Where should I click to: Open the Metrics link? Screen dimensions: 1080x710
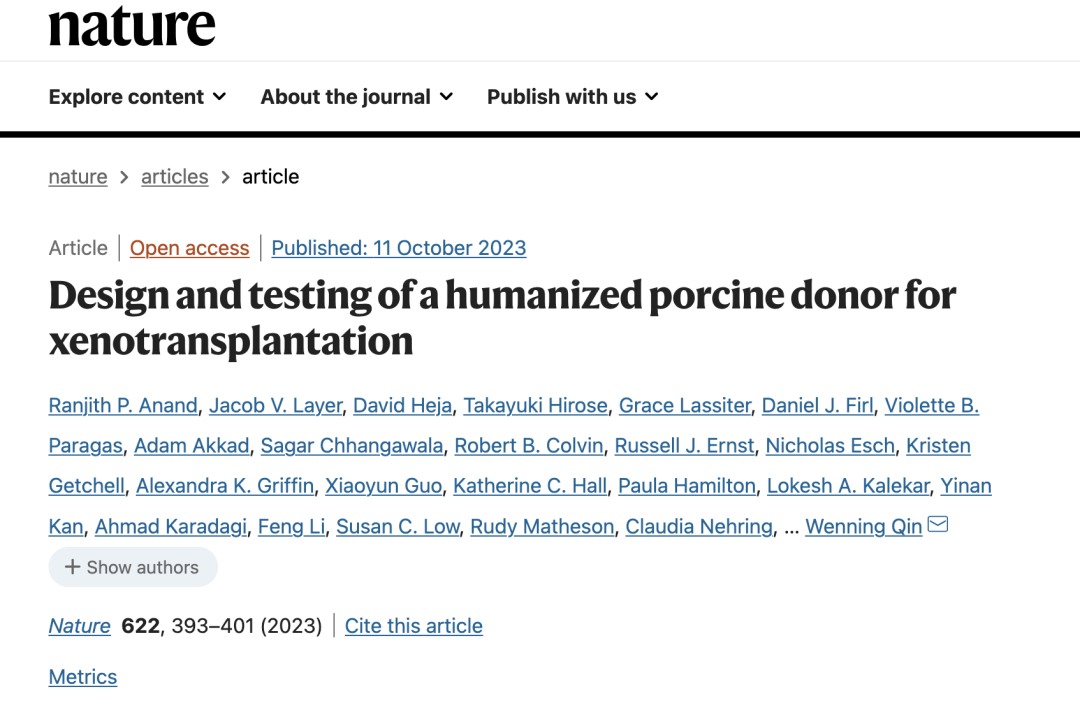pyautogui.click(x=83, y=677)
